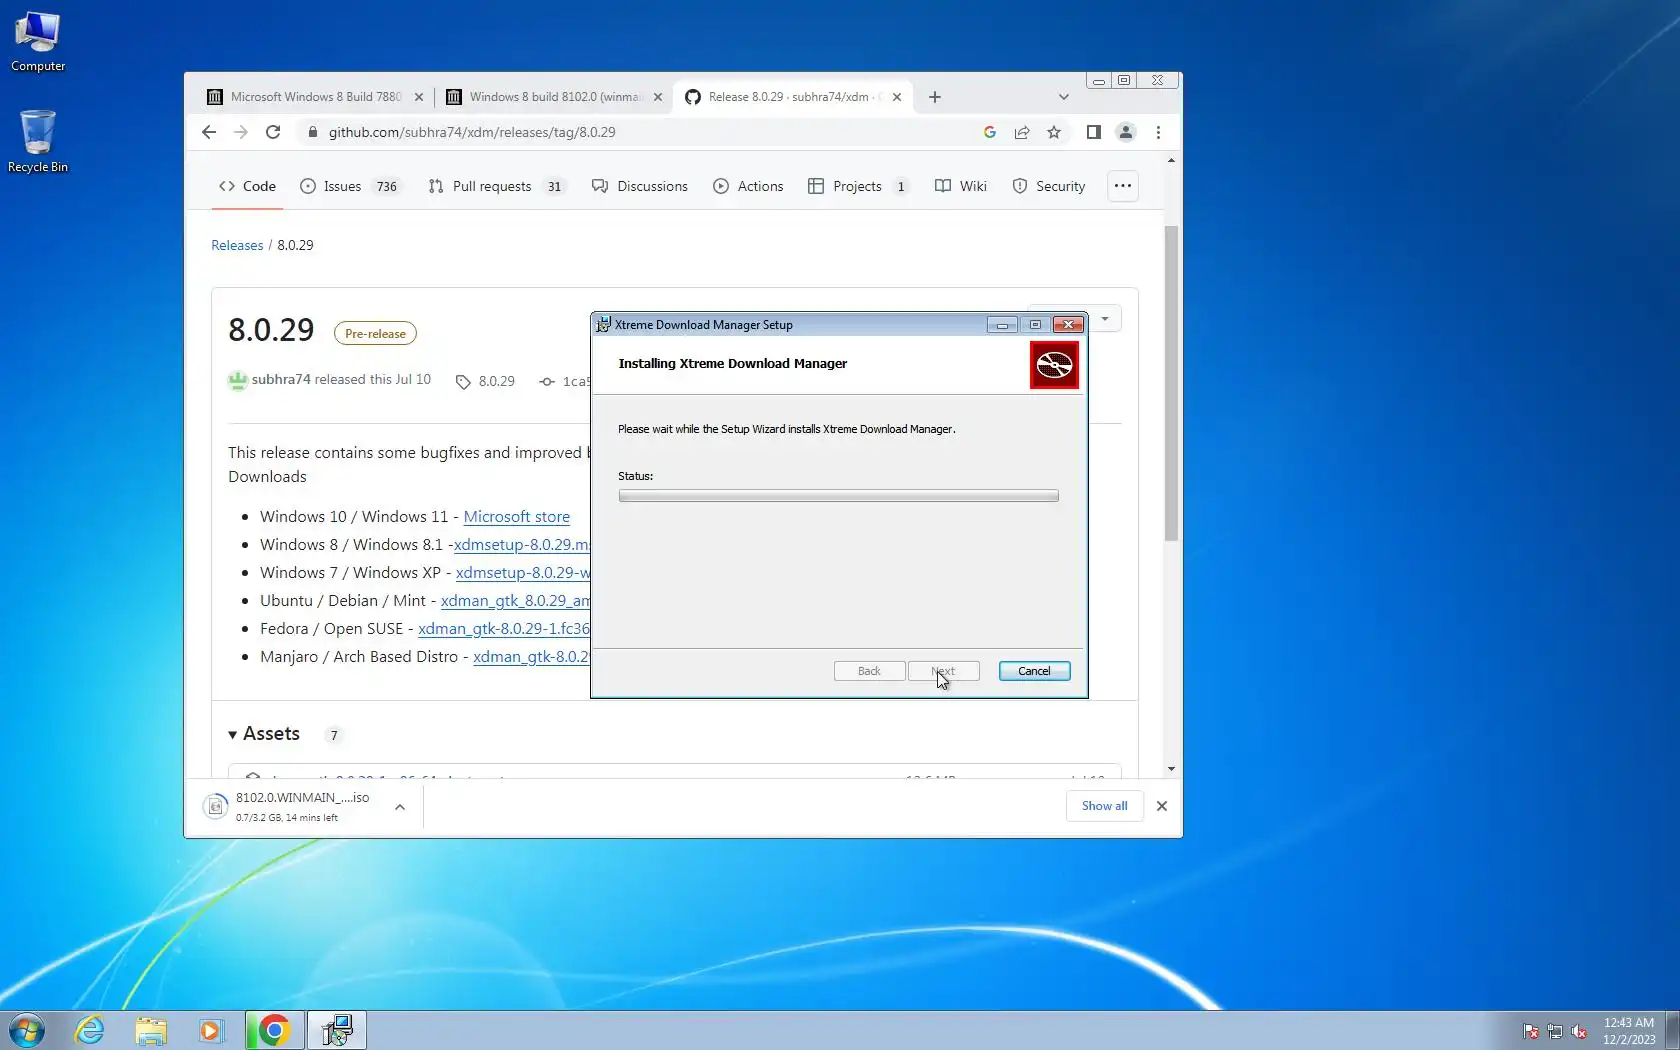
Task: Download the Fedora xdman_gtk-8.0.29-1.fc36 link
Action: coord(504,629)
